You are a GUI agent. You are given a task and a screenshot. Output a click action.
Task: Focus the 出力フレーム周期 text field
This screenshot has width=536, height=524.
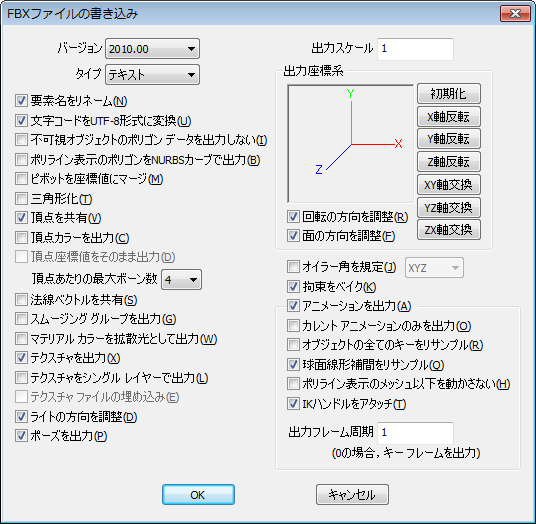point(415,433)
